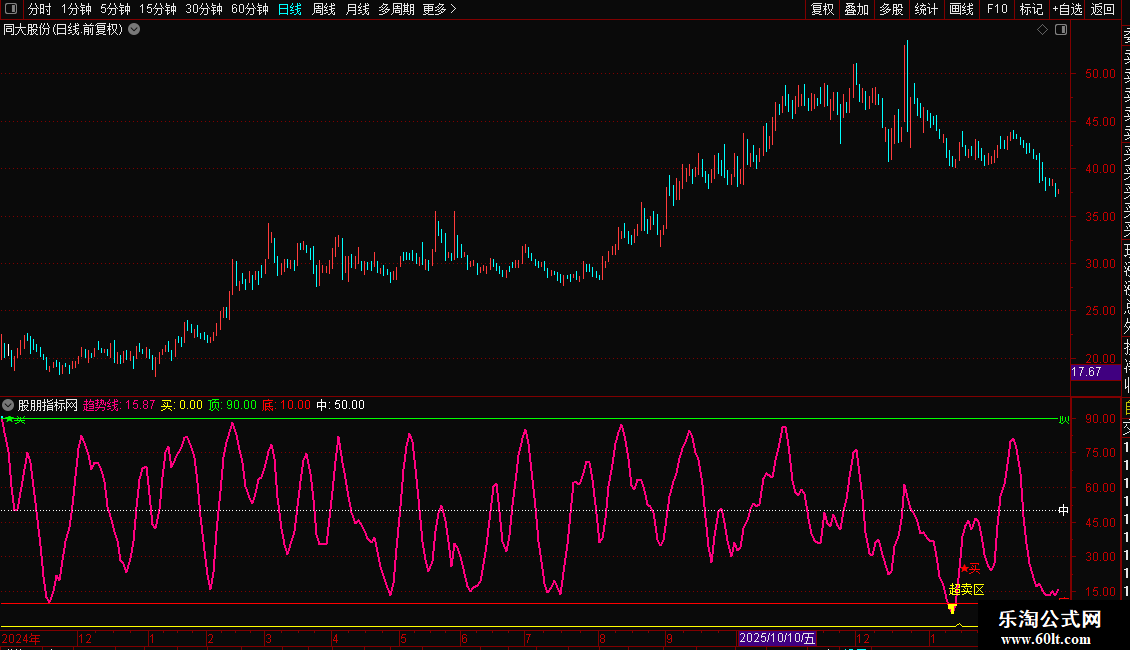Expand the 更多 periods menu
Image resolution: width=1130 pixels, height=650 pixels.
[x=439, y=9]
